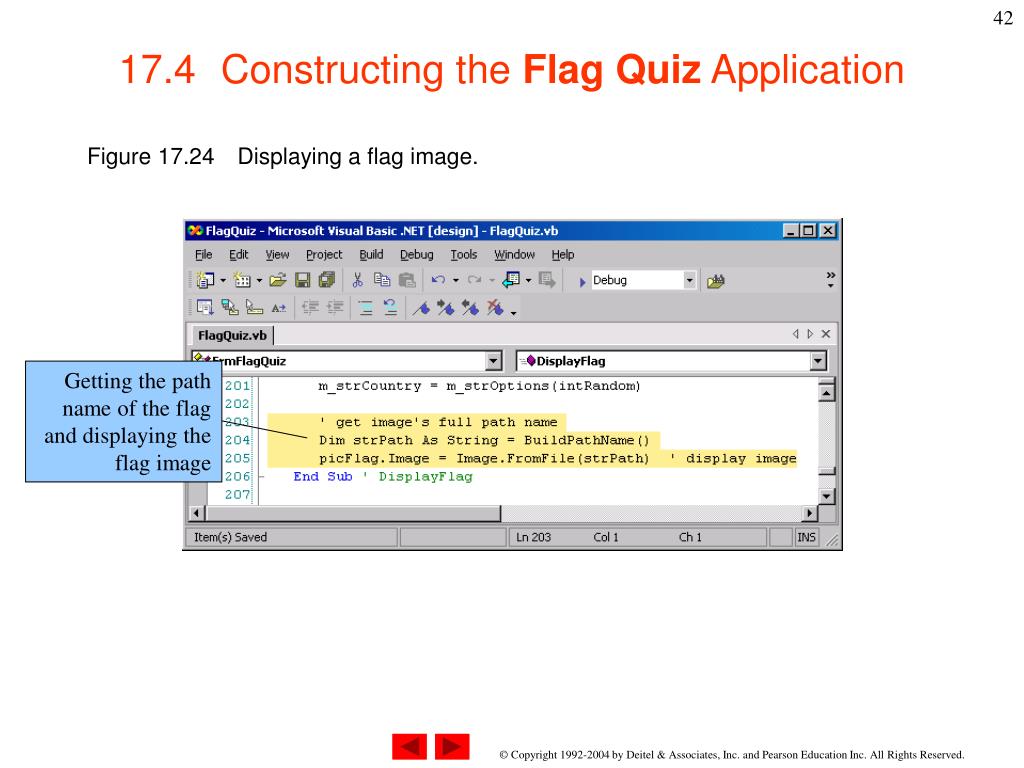Open the Project menu

click(x=324, y=255)
